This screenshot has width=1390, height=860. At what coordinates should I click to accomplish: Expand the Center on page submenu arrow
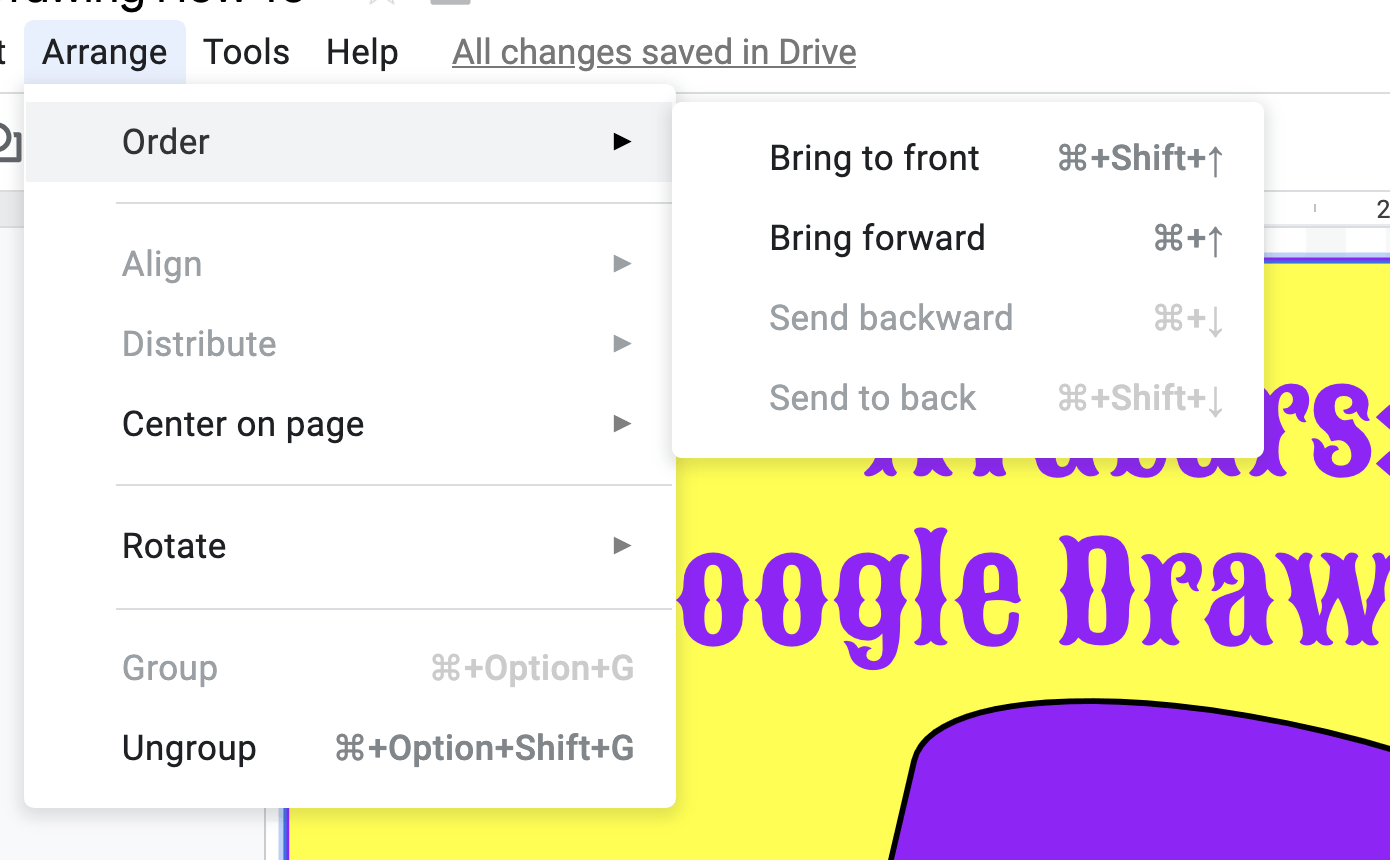622,424
